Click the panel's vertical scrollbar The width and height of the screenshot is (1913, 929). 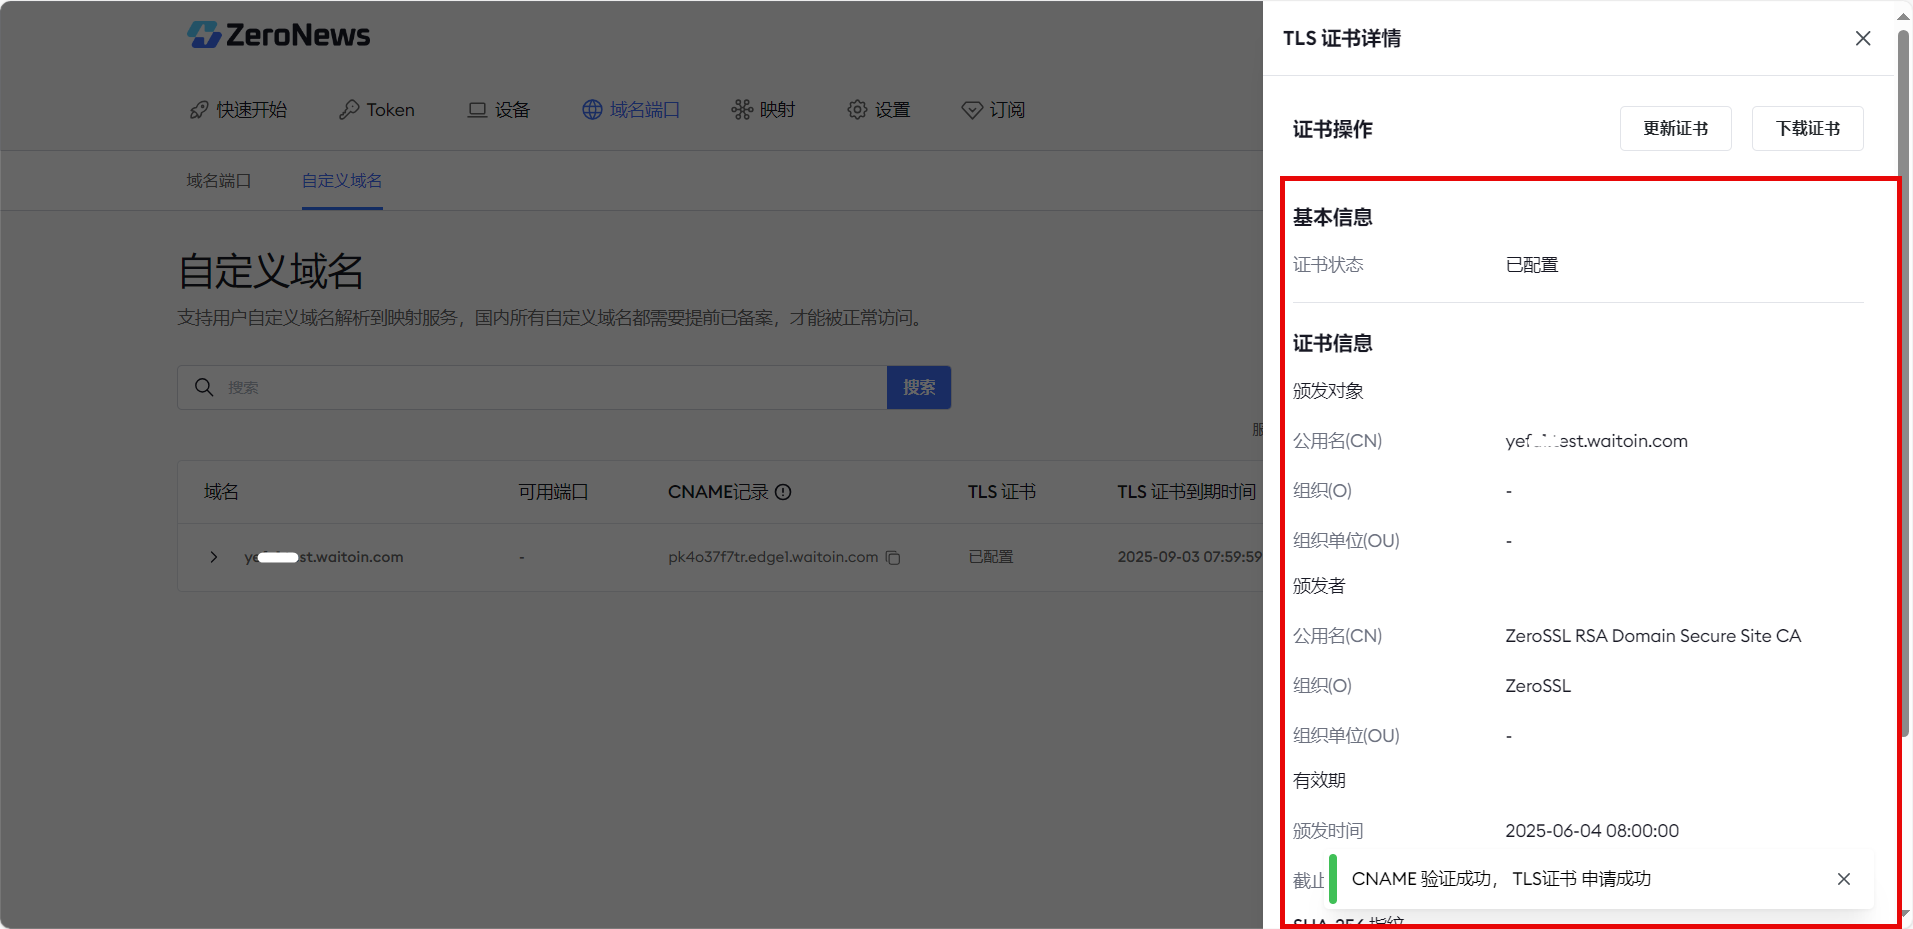(x=1904, y=383)
